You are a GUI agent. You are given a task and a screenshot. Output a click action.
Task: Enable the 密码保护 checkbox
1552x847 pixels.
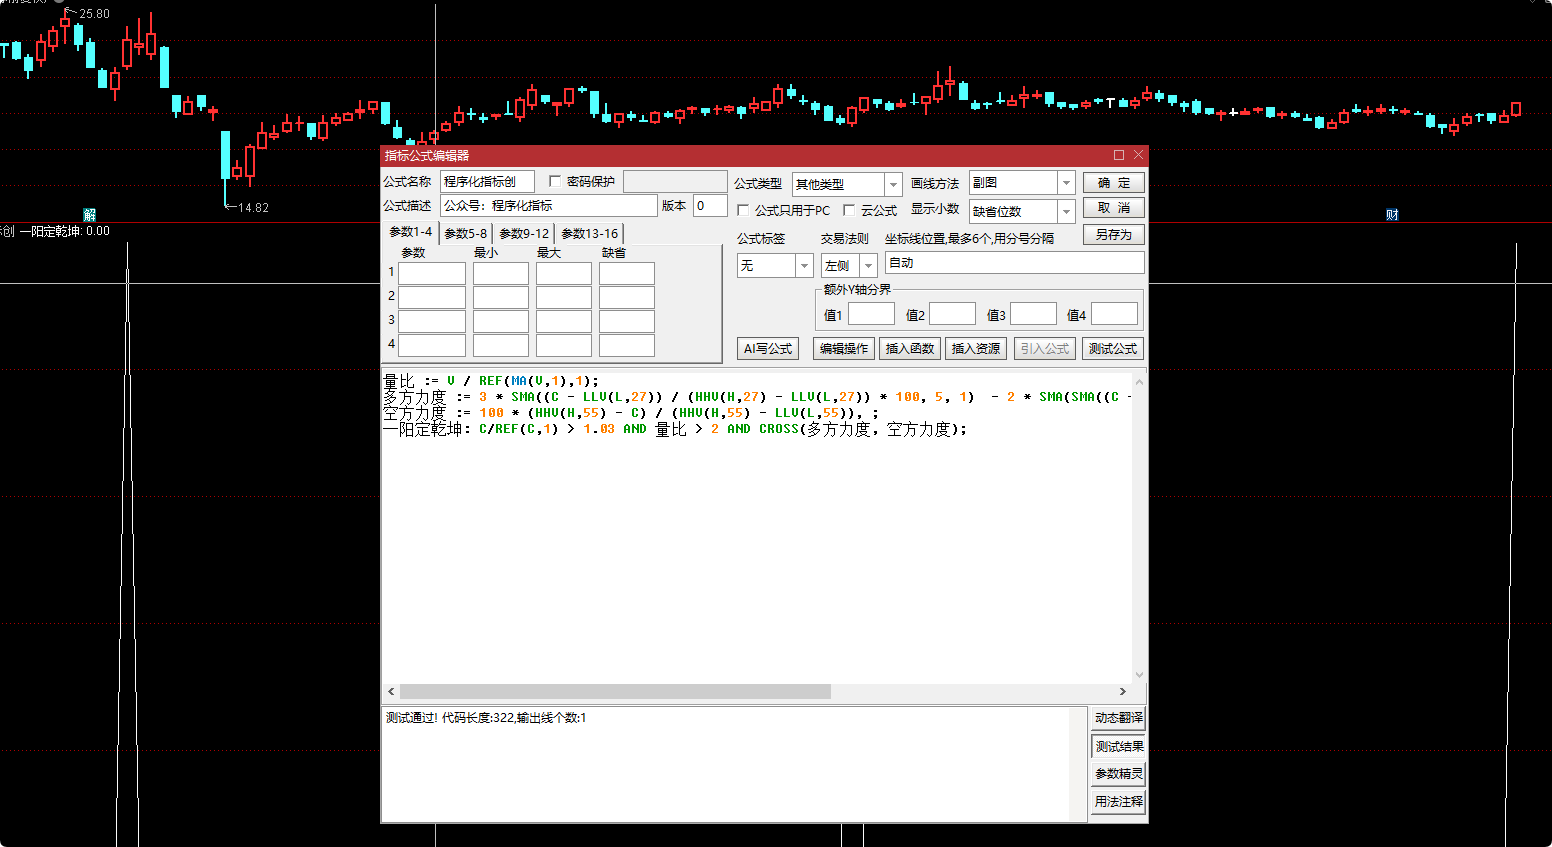pyautogui.click(x=555, y=182)
